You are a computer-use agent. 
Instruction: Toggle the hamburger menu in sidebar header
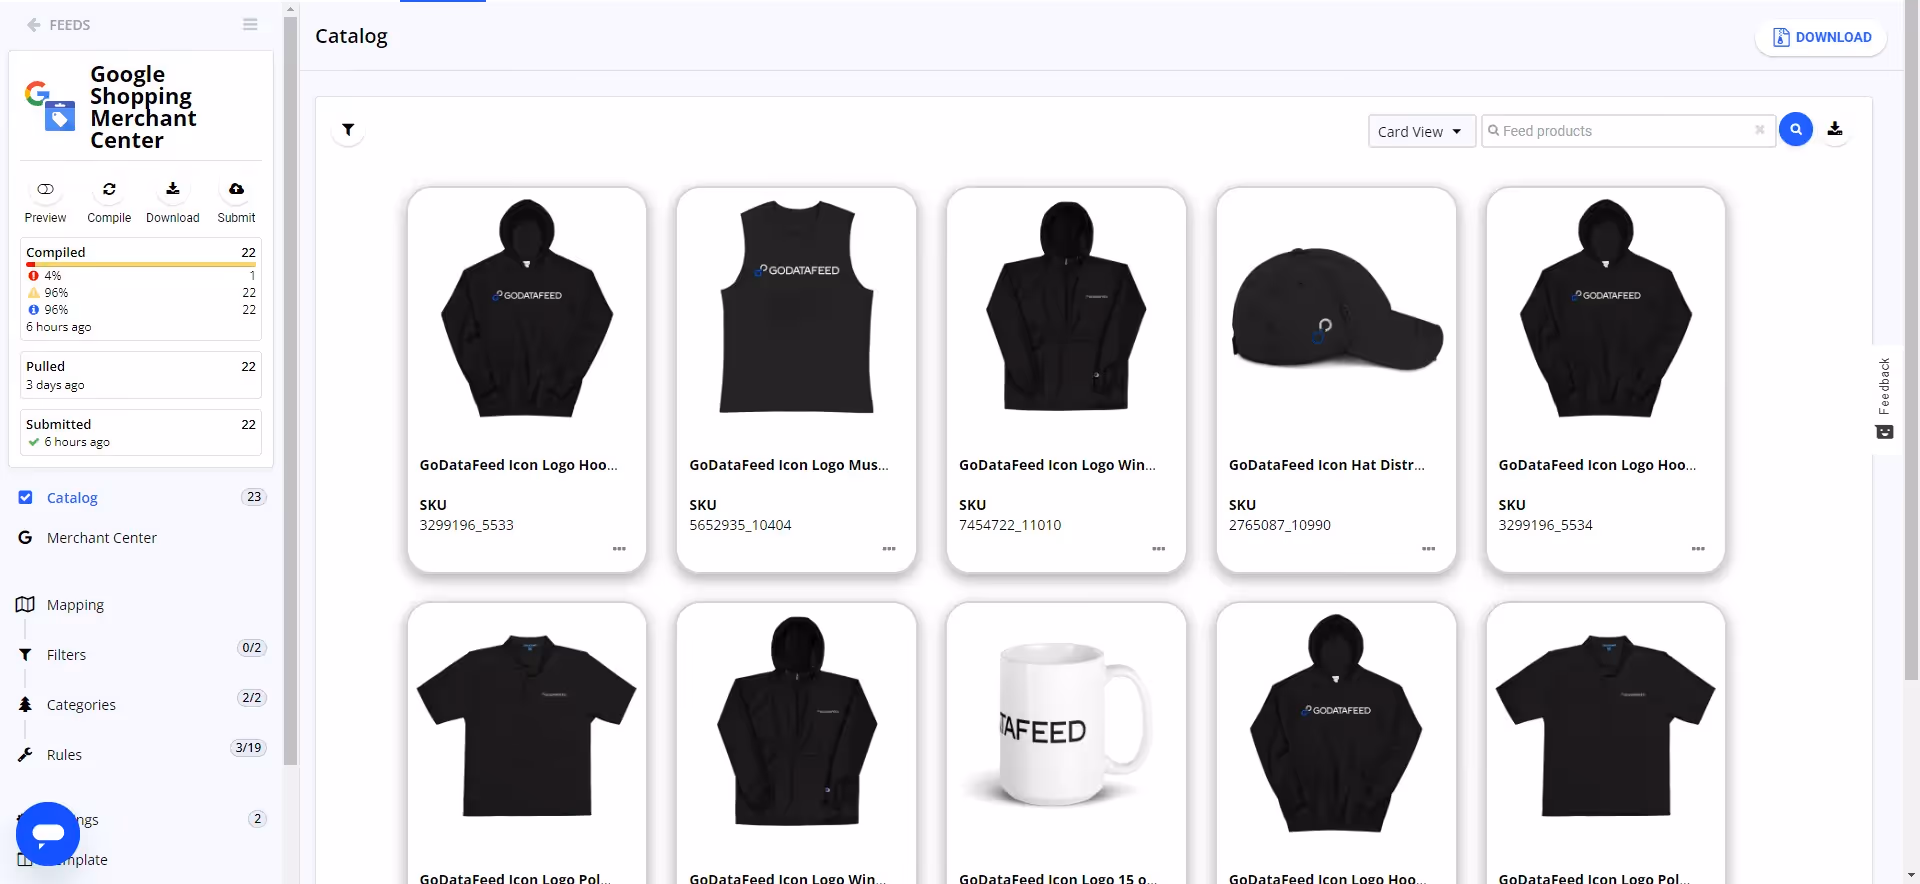click(x=250, y=25)
